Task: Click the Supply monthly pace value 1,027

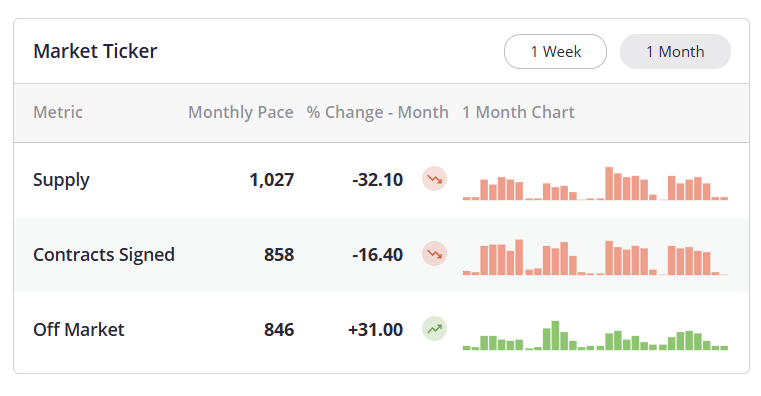Action: 272,180
